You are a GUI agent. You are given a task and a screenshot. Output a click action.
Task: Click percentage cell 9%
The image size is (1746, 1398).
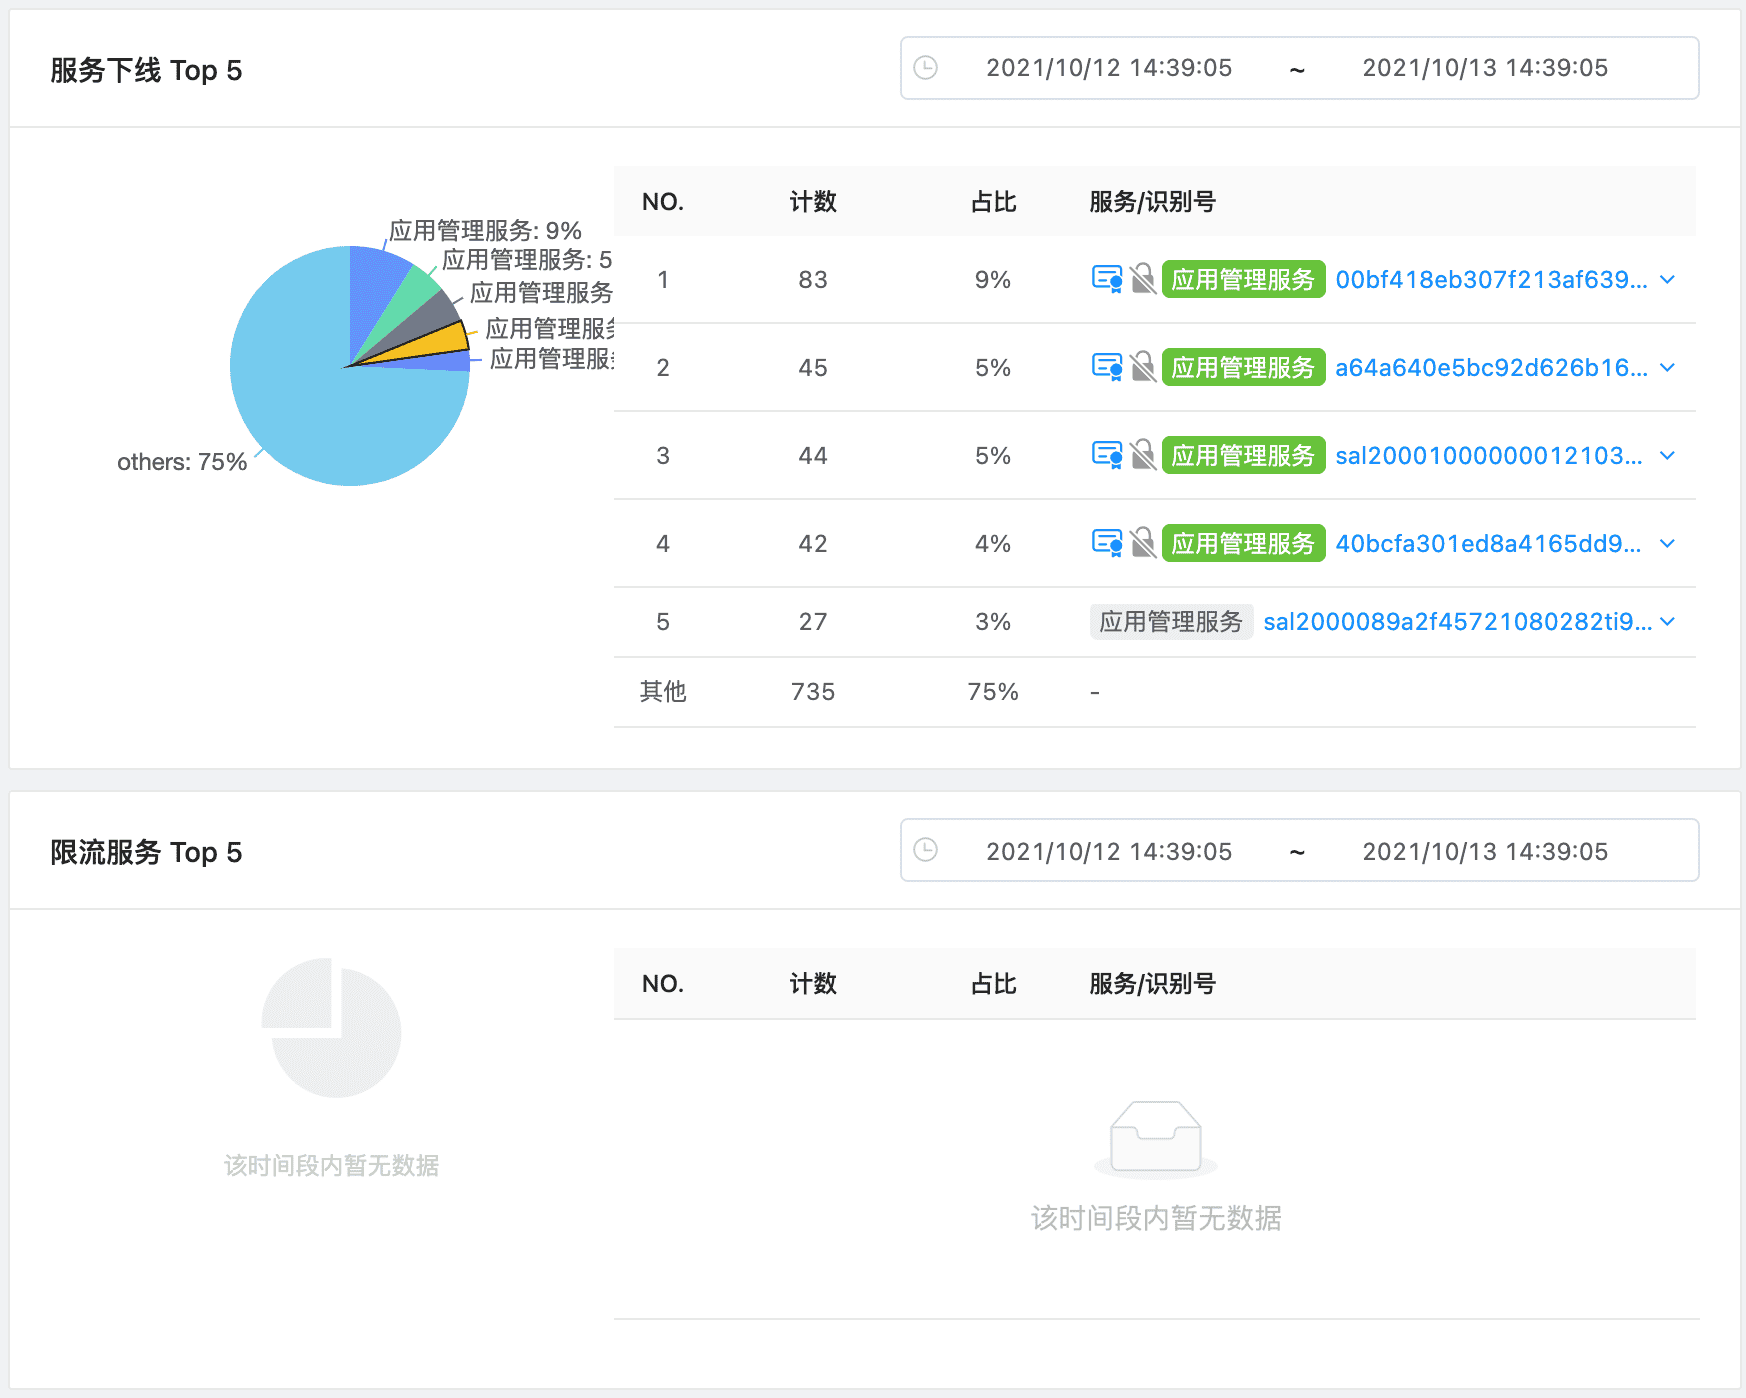[993, 280]
